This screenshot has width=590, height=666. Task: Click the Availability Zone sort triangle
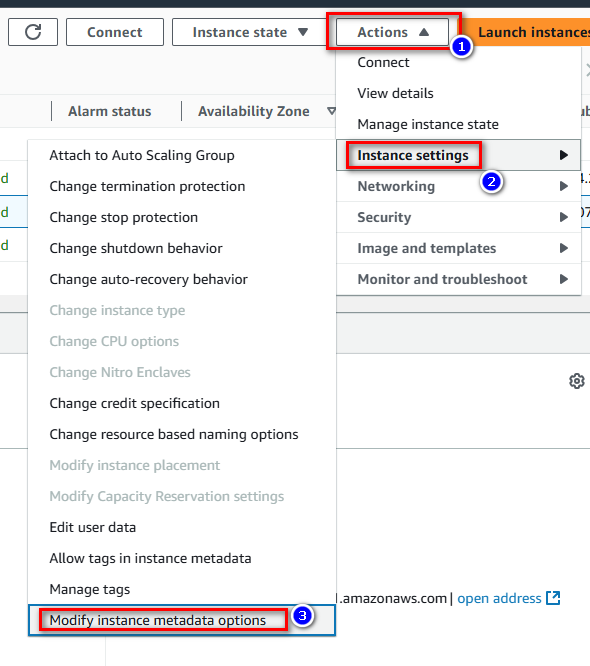(x=331, y=111)
